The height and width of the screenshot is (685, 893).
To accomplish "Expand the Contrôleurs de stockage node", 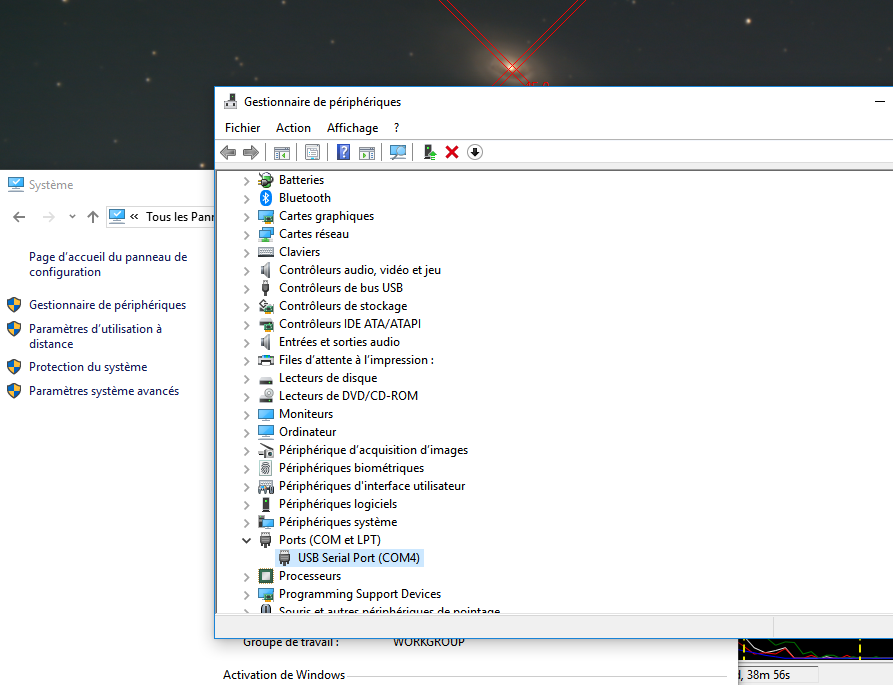I will [247, 307].
